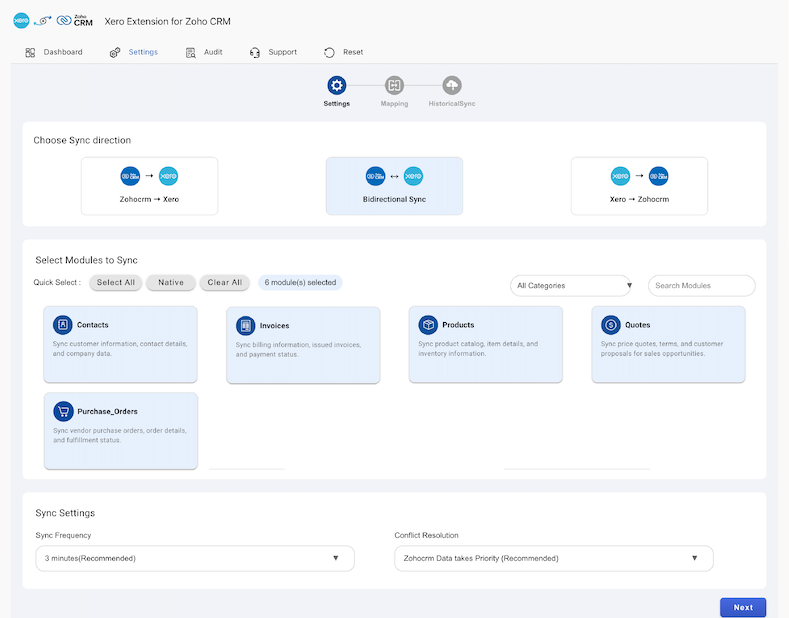Click the Reset circular arrow icon
The image size is (789, 618).
click(x=330, y=52)
